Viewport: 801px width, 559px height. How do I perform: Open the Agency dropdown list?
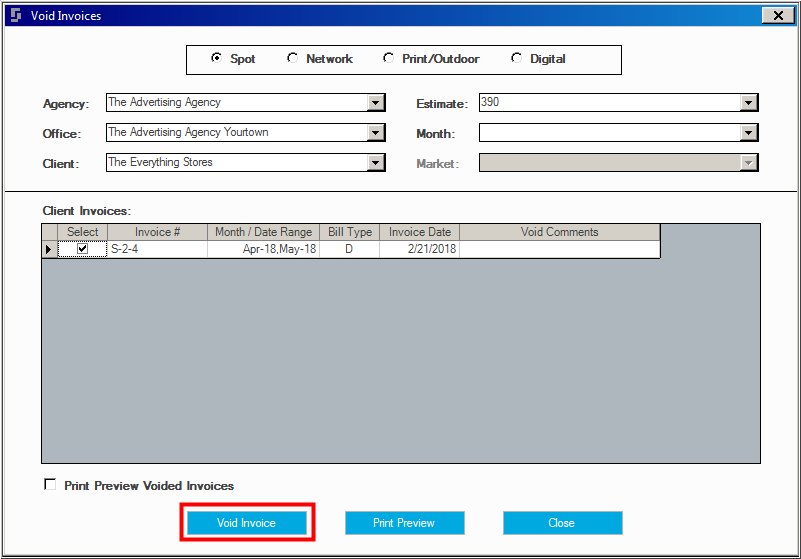[375, 103]
